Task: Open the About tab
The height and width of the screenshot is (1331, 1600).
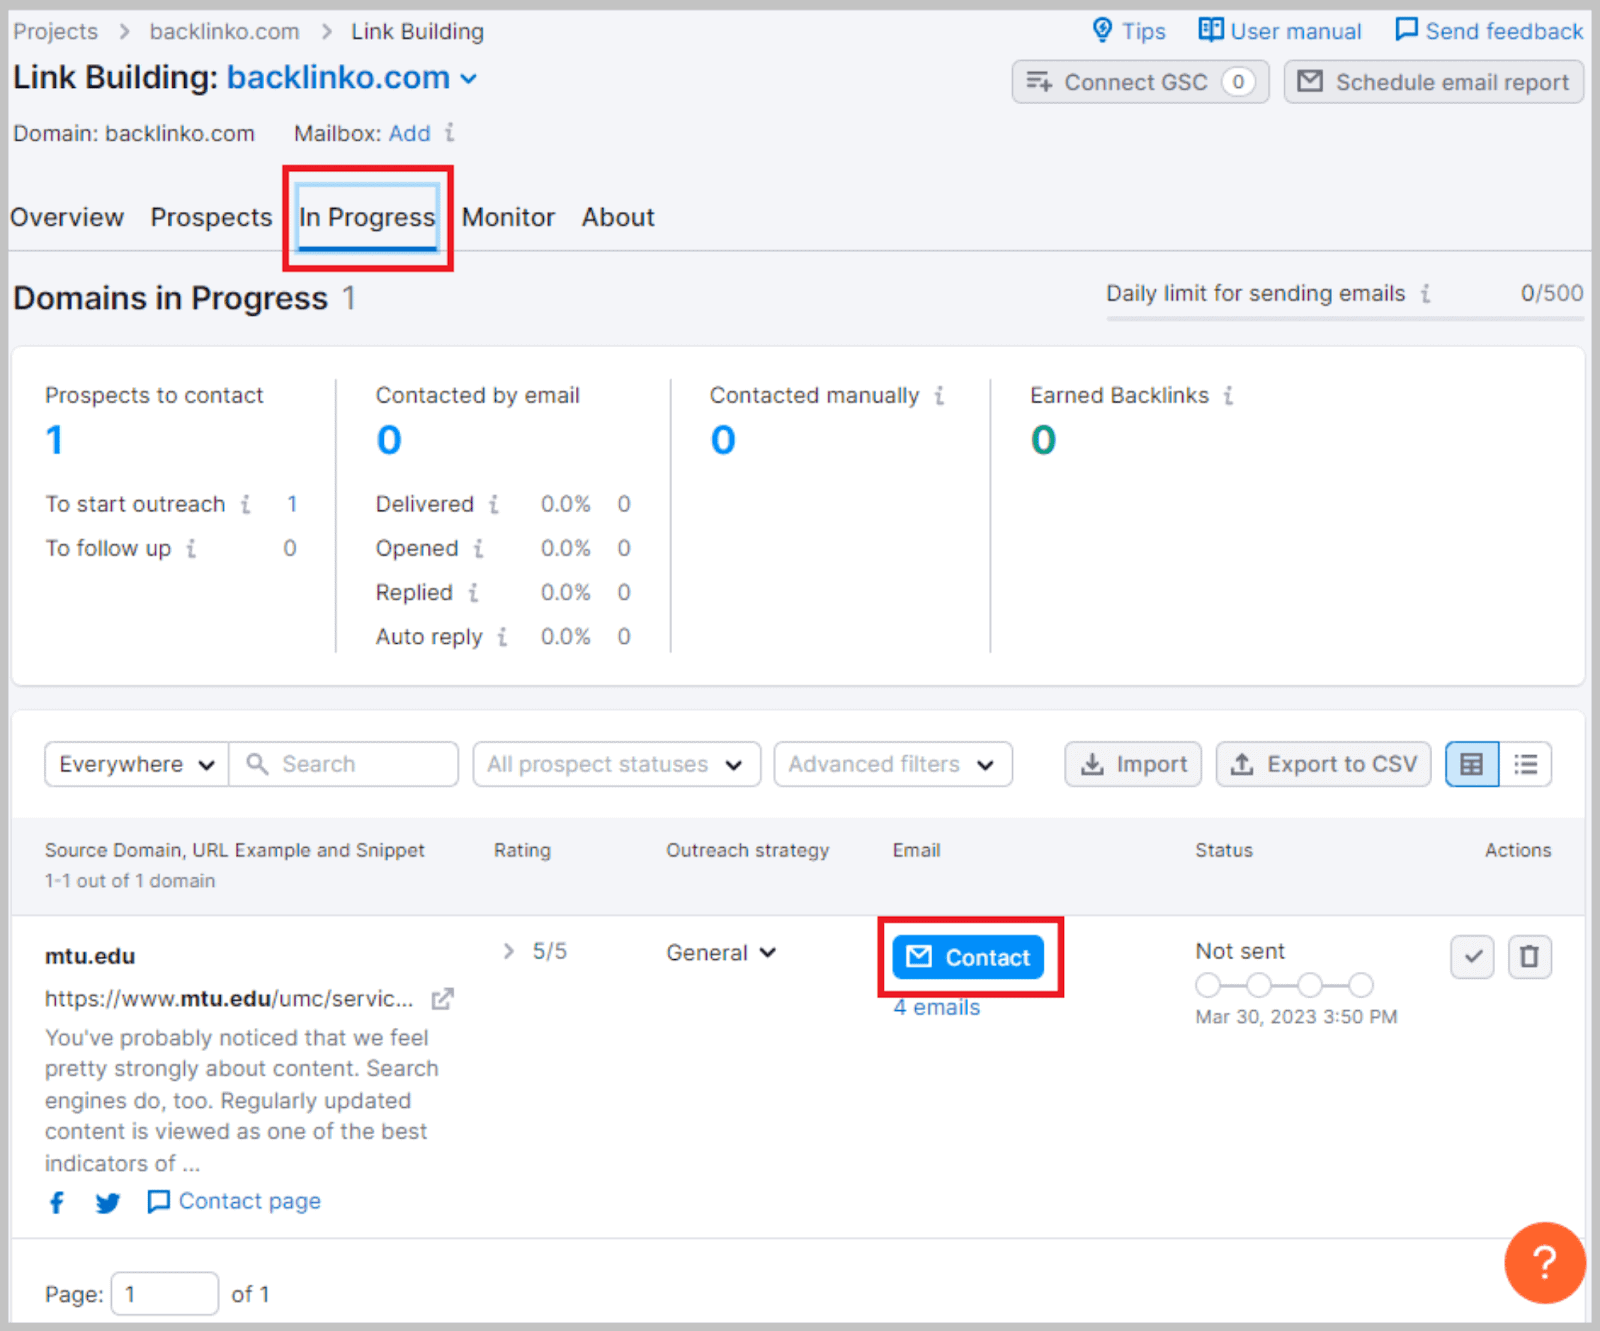Action: point(618,217)
